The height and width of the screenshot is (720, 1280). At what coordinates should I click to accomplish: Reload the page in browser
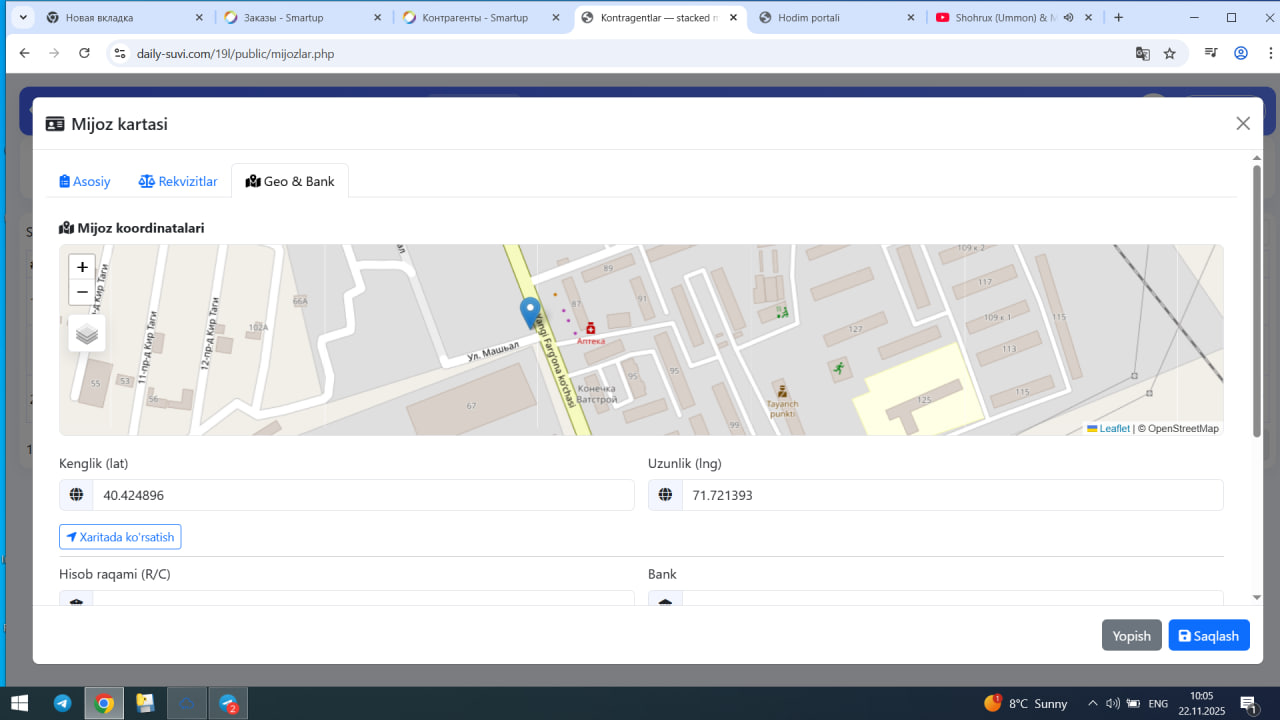(x=84, y=53)
